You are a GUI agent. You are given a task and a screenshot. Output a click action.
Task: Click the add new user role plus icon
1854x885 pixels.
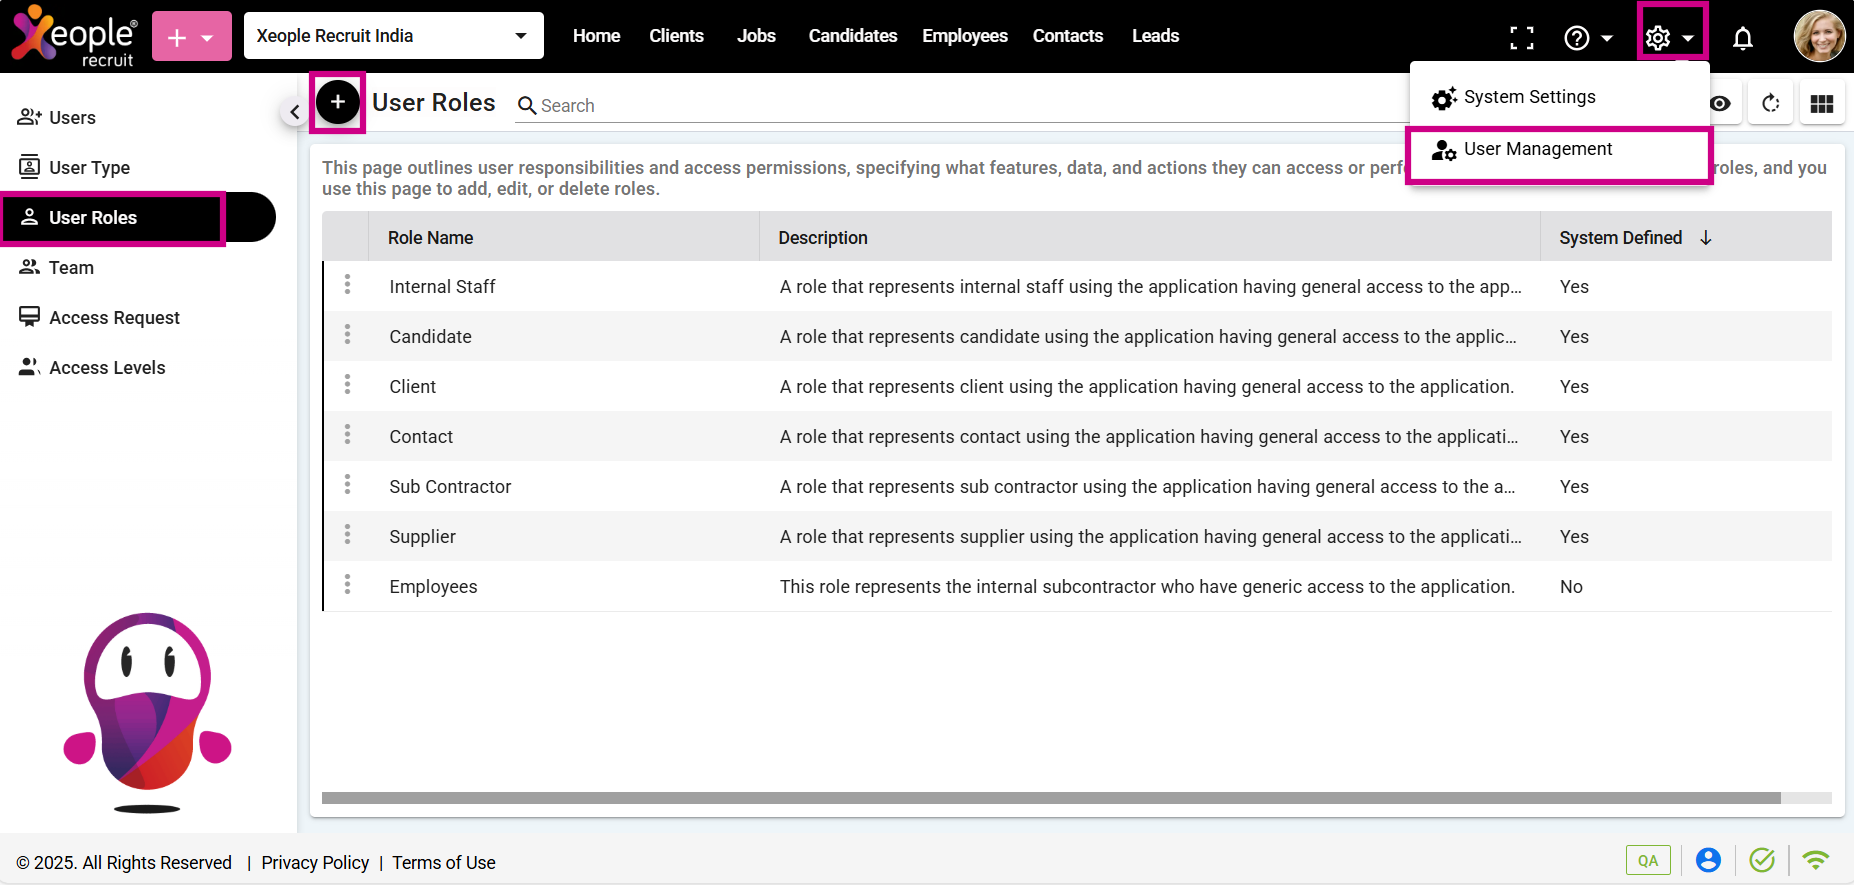click(x=338, y=102)
